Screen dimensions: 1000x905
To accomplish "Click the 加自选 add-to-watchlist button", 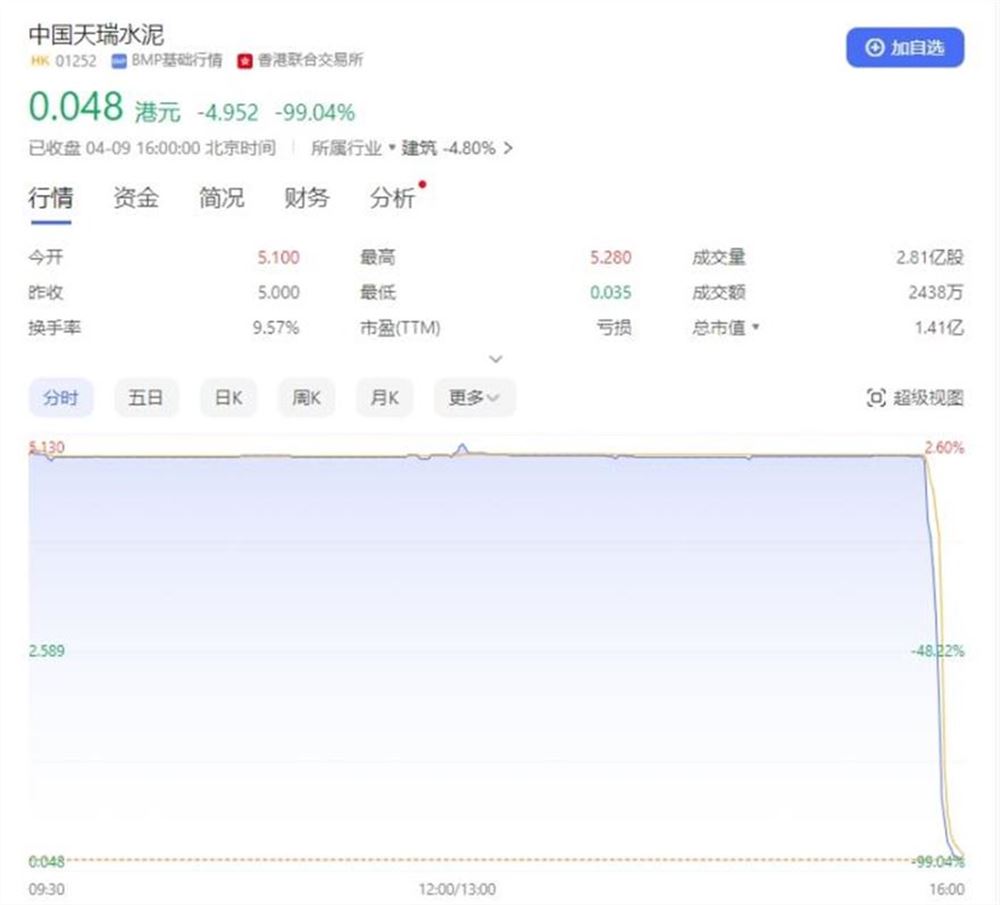I will (x=905, y=47).
